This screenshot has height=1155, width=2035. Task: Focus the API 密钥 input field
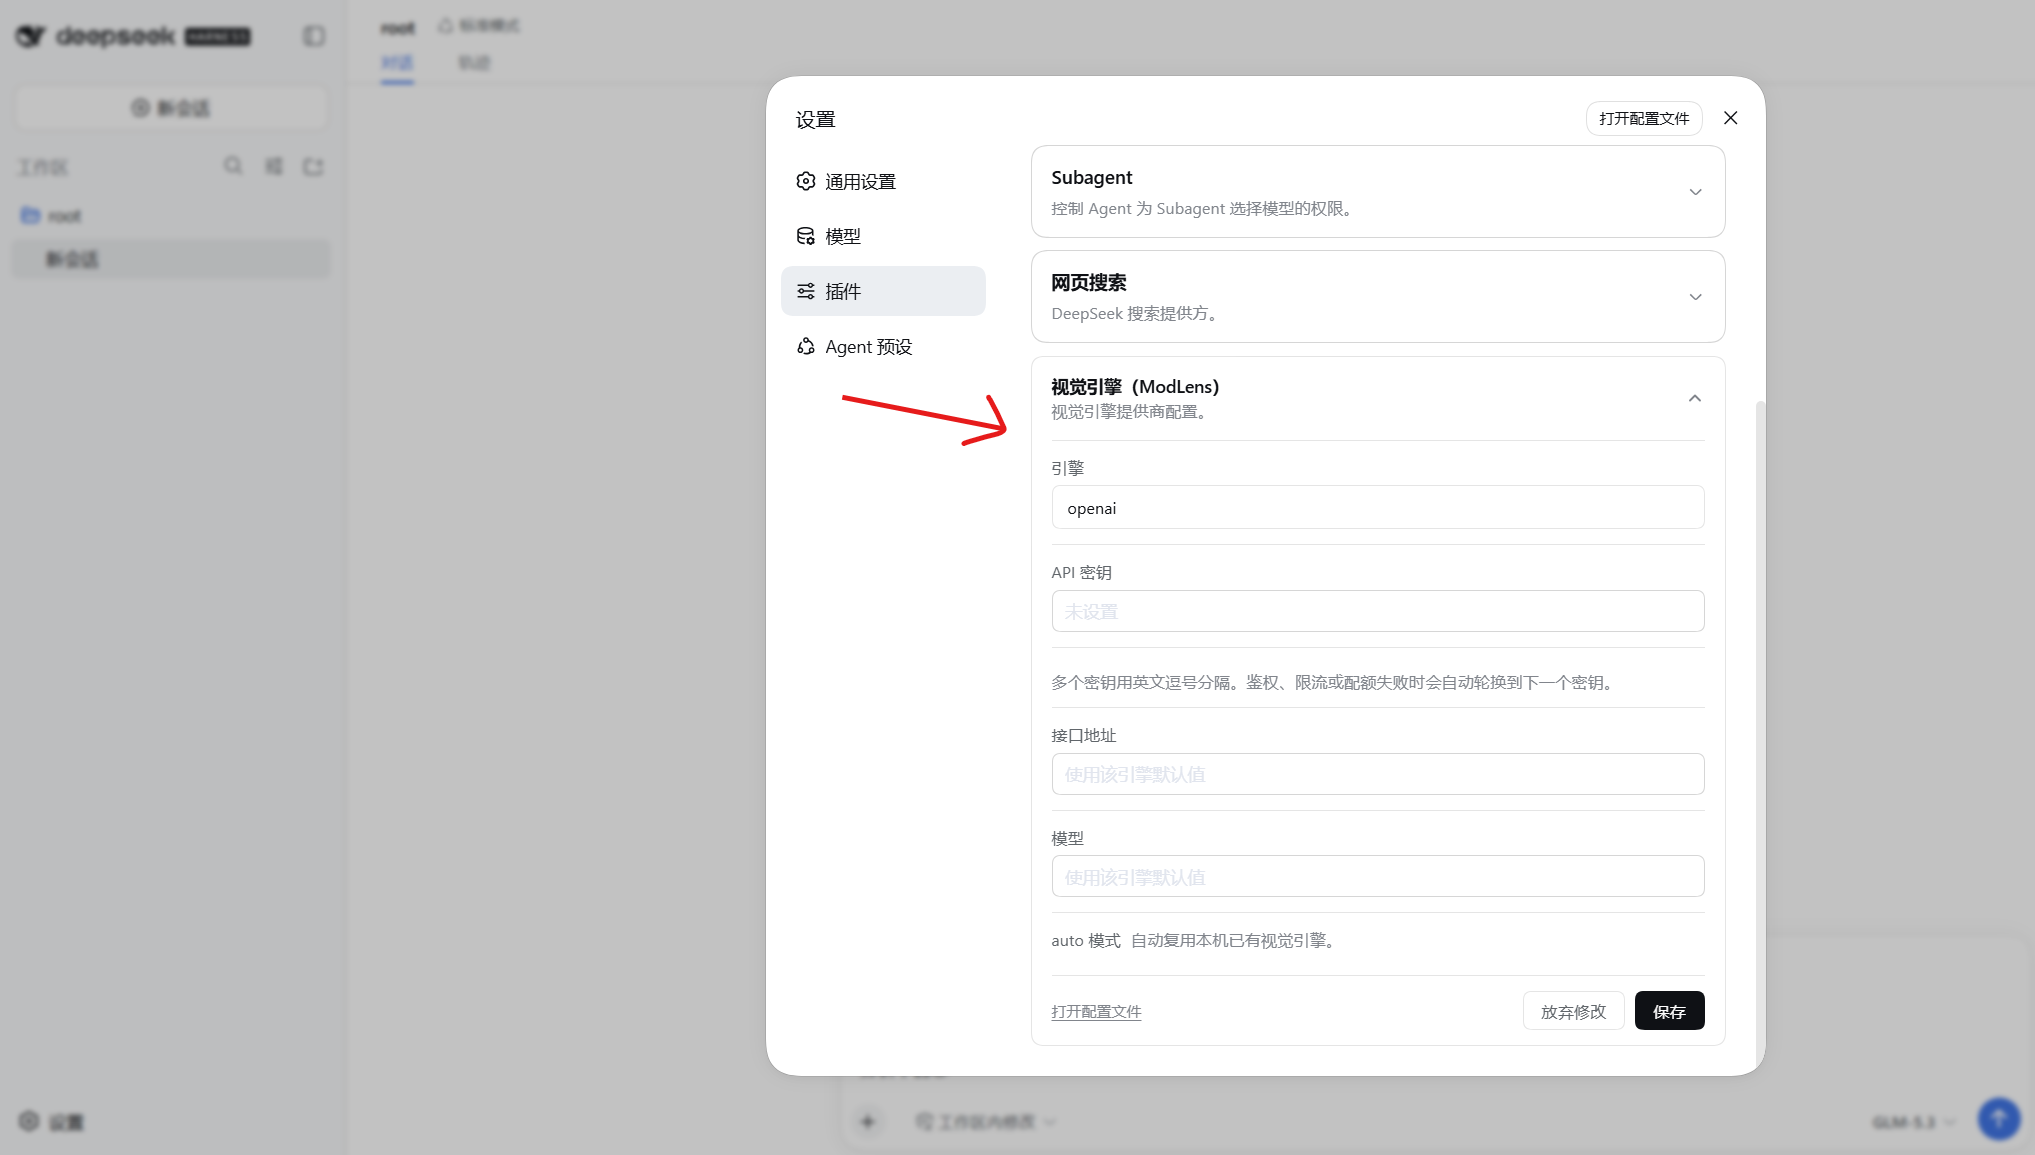[x=1377, y=611]
